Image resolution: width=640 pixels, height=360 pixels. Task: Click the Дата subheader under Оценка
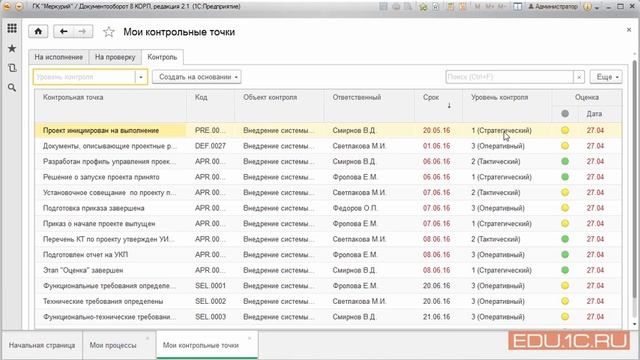click(600, 114)
